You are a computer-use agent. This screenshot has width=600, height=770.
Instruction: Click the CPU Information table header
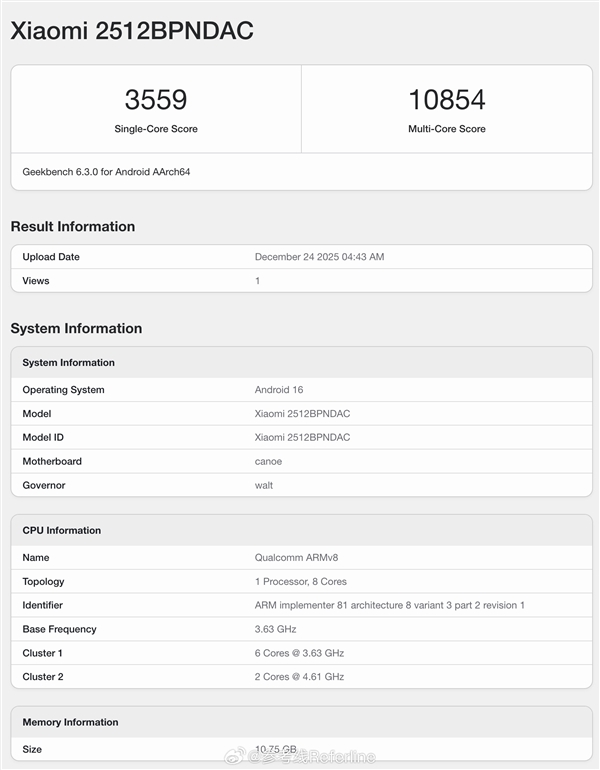(62, 530)
